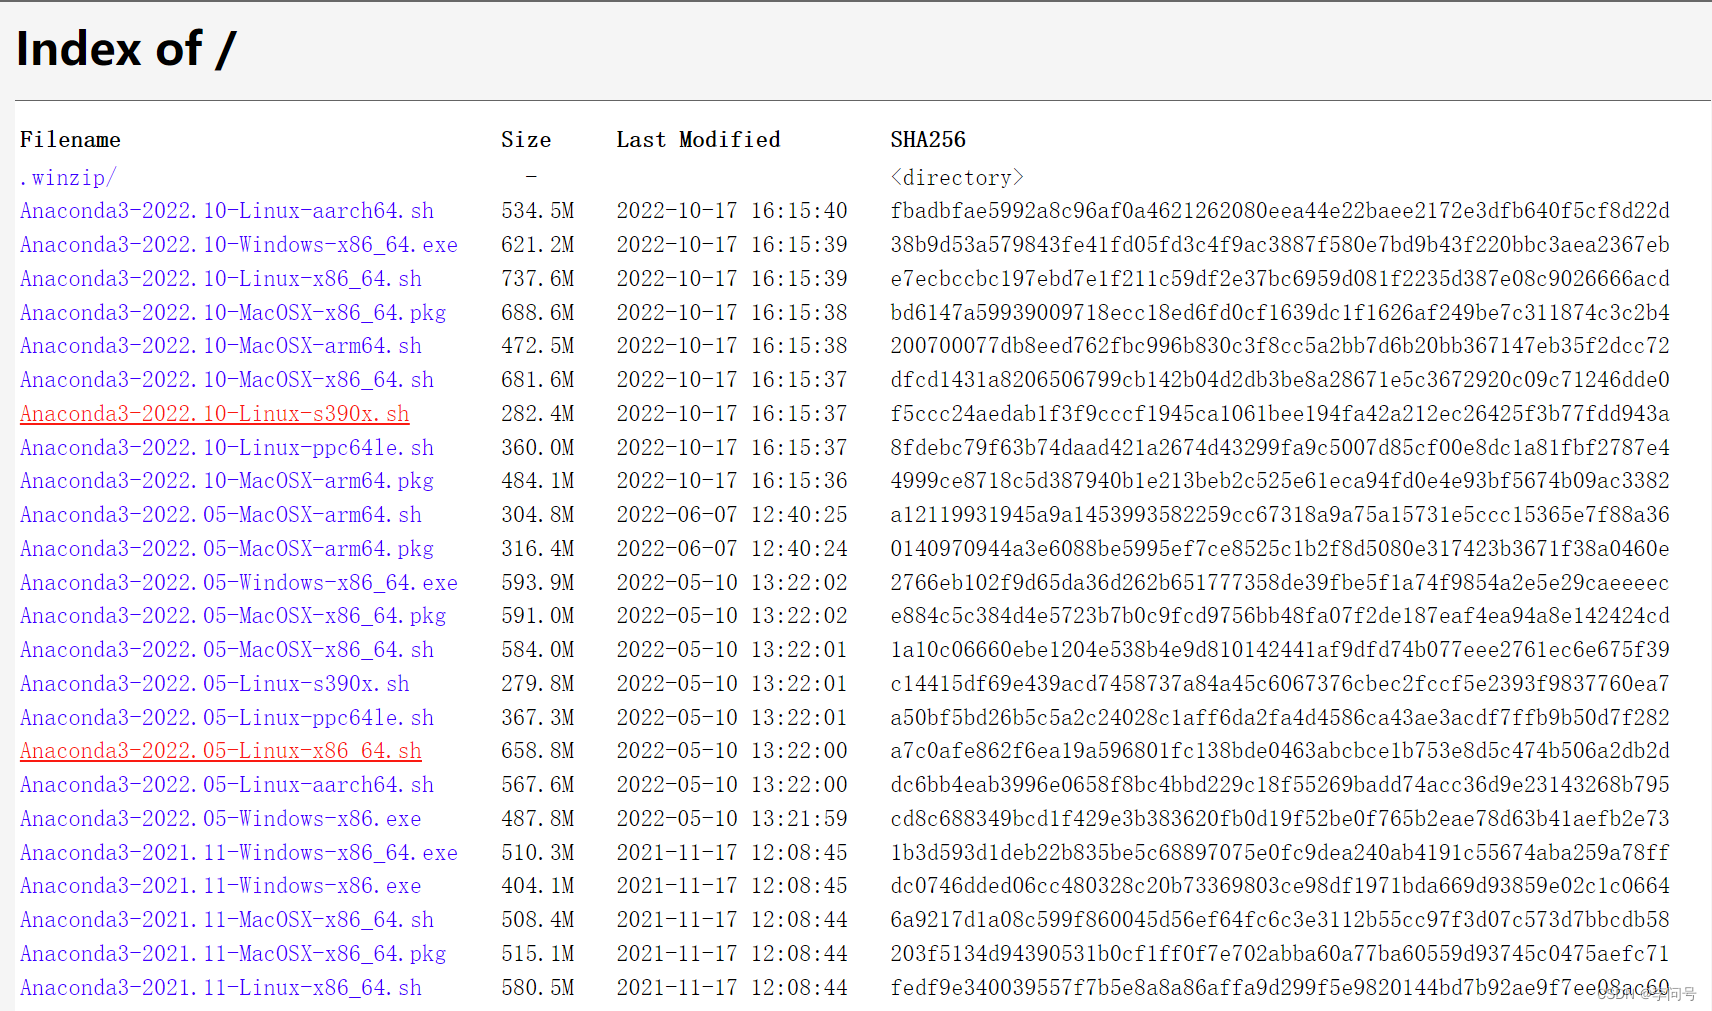1712x1011 pixels.
Task: Click the hash beginning f5ccc24aedab1f3f
Action: [1280, 414]
